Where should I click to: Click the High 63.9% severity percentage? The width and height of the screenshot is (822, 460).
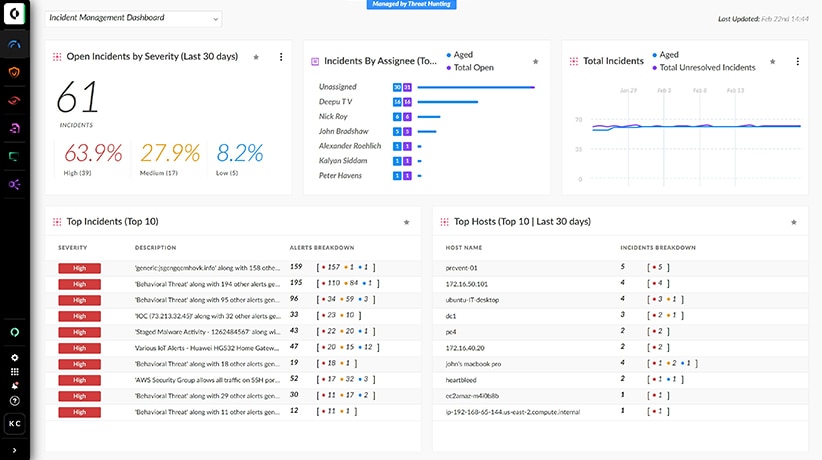pyautogui.click(x=93, y=154)
